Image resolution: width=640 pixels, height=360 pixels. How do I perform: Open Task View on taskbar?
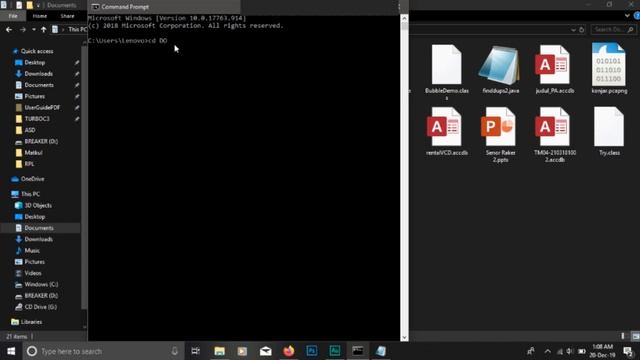(196, 351)
